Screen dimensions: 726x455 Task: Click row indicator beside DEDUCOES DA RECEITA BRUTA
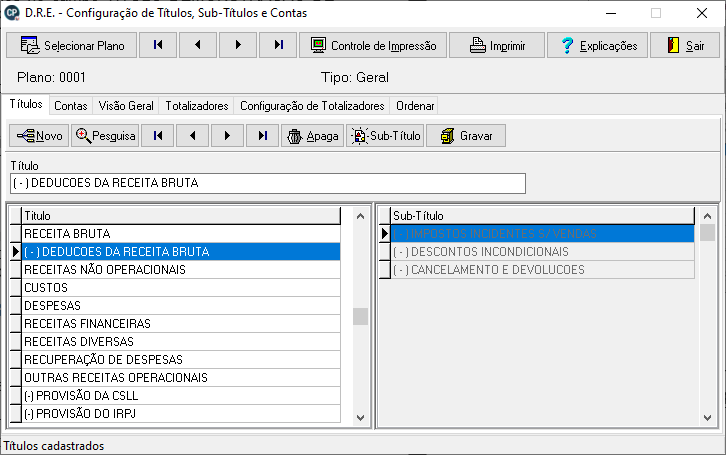(x=16, y=252)
